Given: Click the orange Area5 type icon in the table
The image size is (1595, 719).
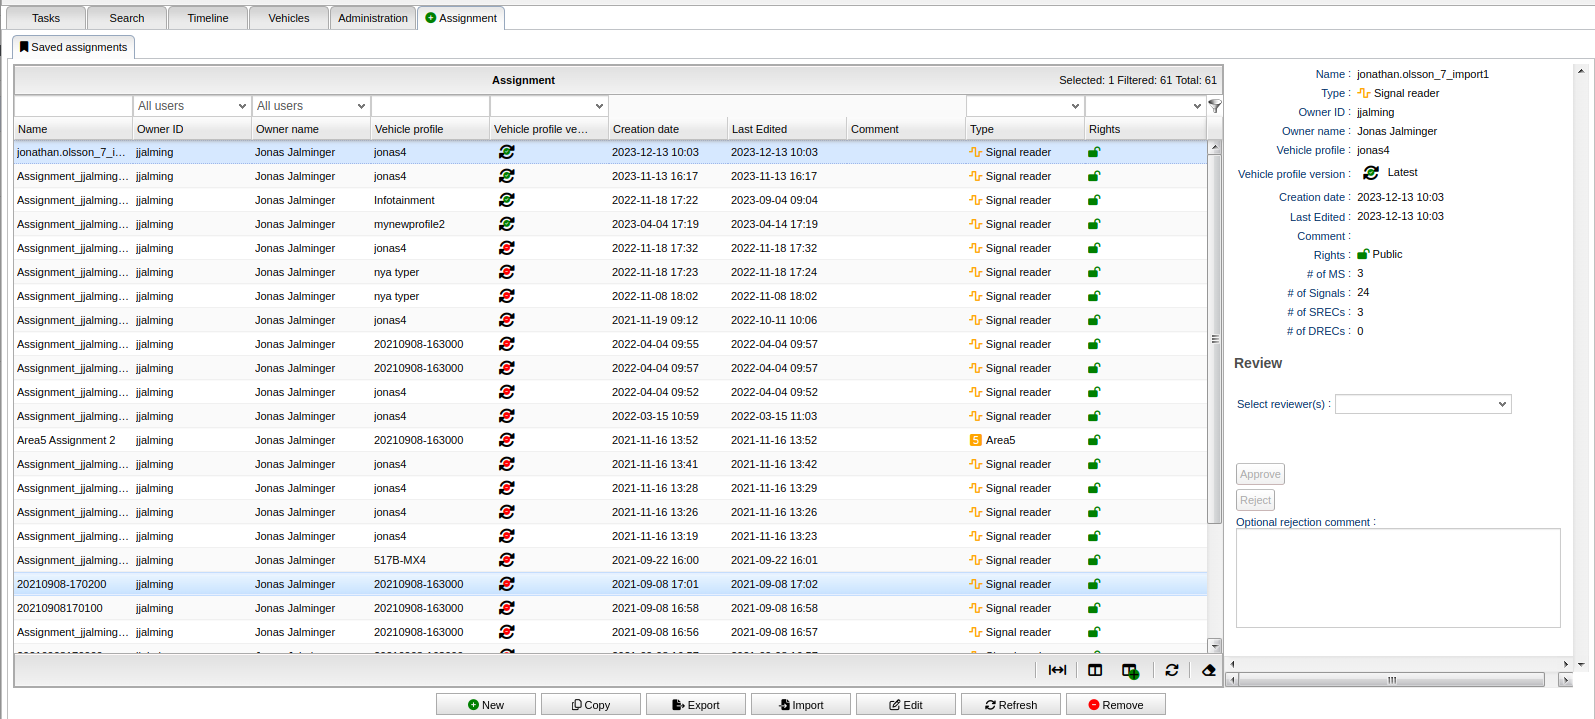Looking at the screenshot, I should pyautogui.click(x=975, y=440).
